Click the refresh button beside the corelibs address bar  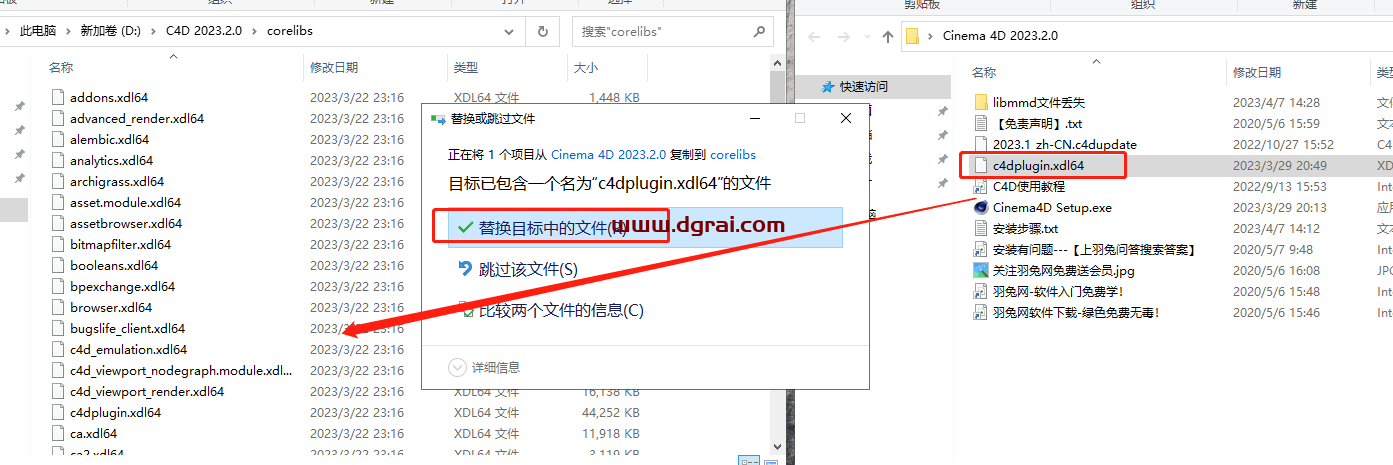(x=543, y=31)
